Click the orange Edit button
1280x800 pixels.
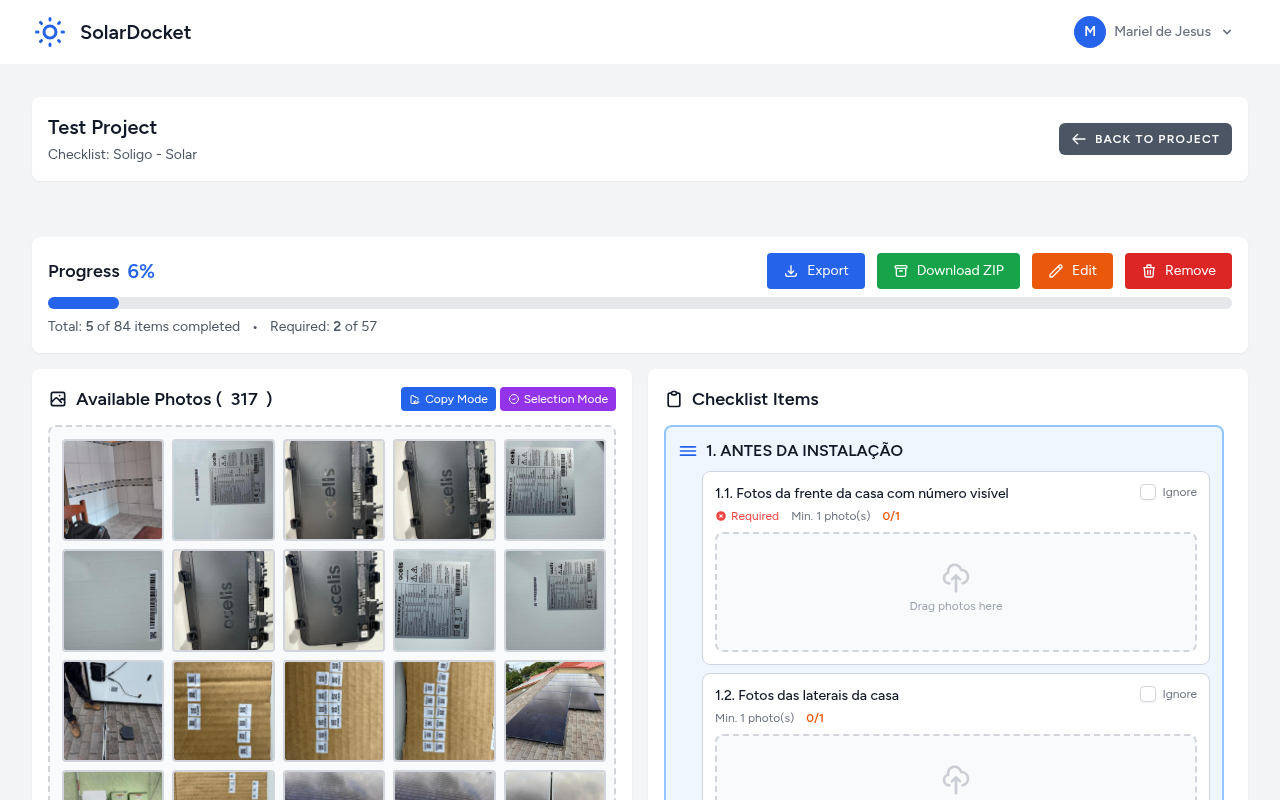click(1072, 271)
